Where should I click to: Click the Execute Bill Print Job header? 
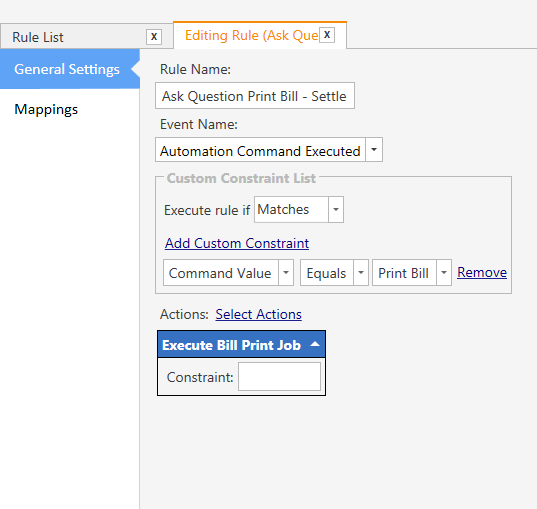[241, 345]
